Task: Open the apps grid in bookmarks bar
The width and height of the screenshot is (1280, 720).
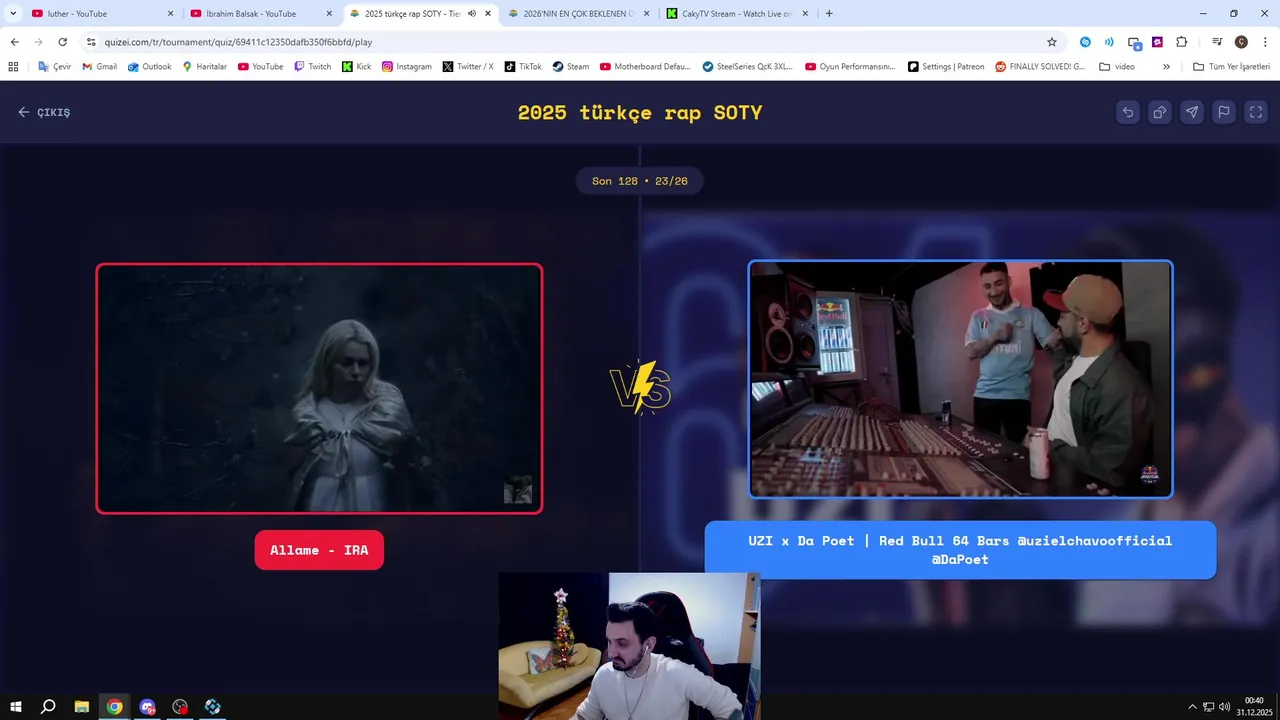Action: [x=13, y=67]
